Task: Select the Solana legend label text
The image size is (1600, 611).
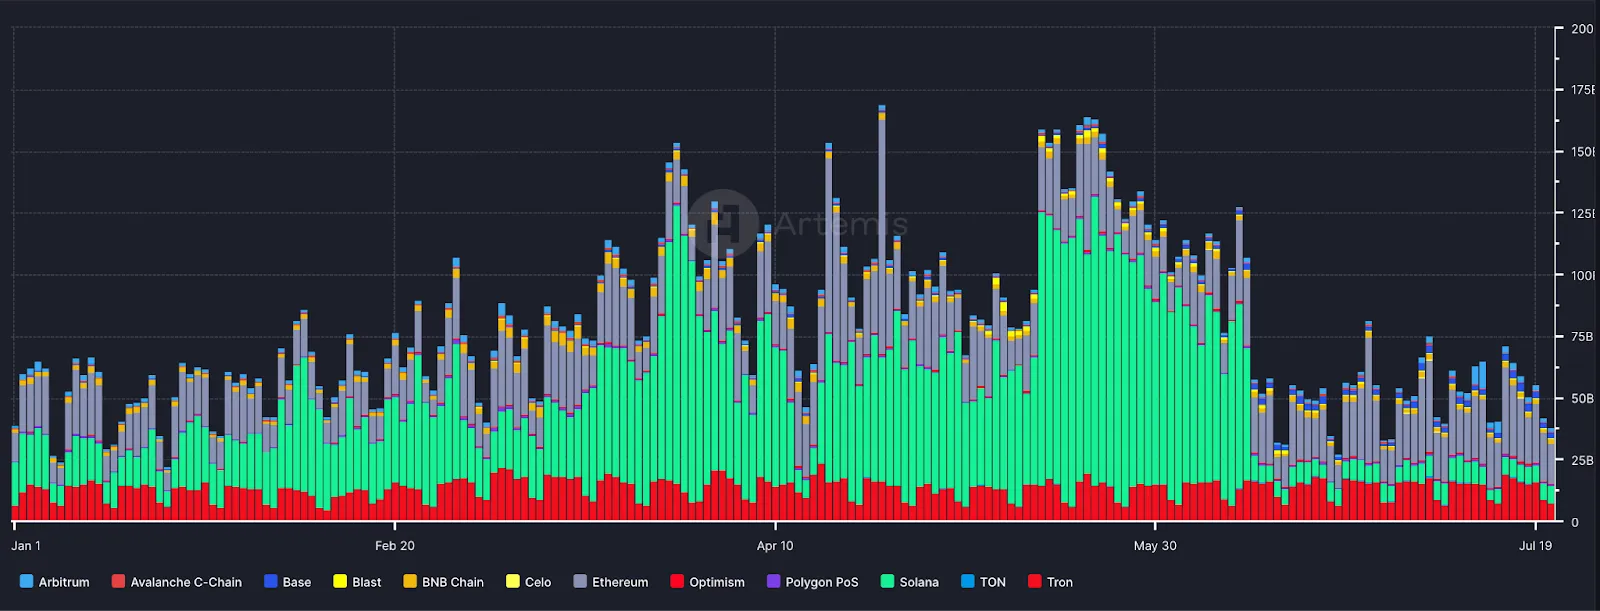Action: (918, 582)
